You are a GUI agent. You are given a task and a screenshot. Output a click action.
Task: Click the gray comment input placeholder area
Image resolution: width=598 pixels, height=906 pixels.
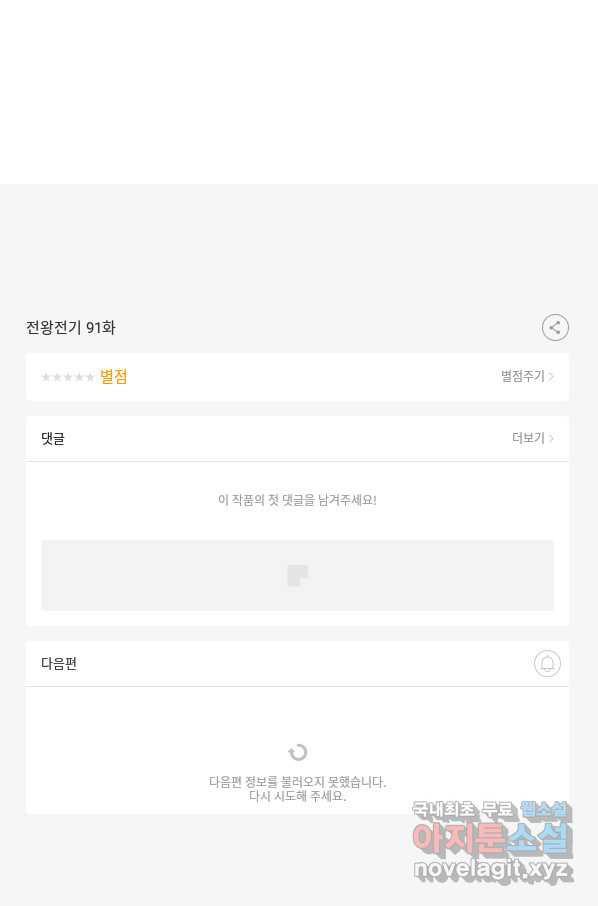pos(298,575)
